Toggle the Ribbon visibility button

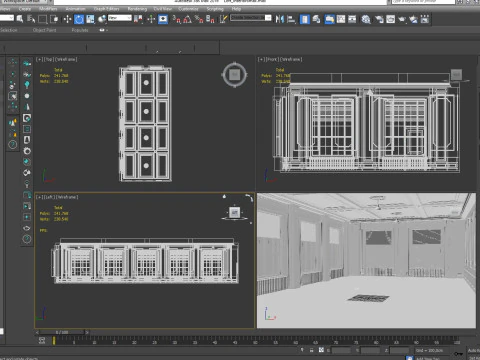click(329, 19)
